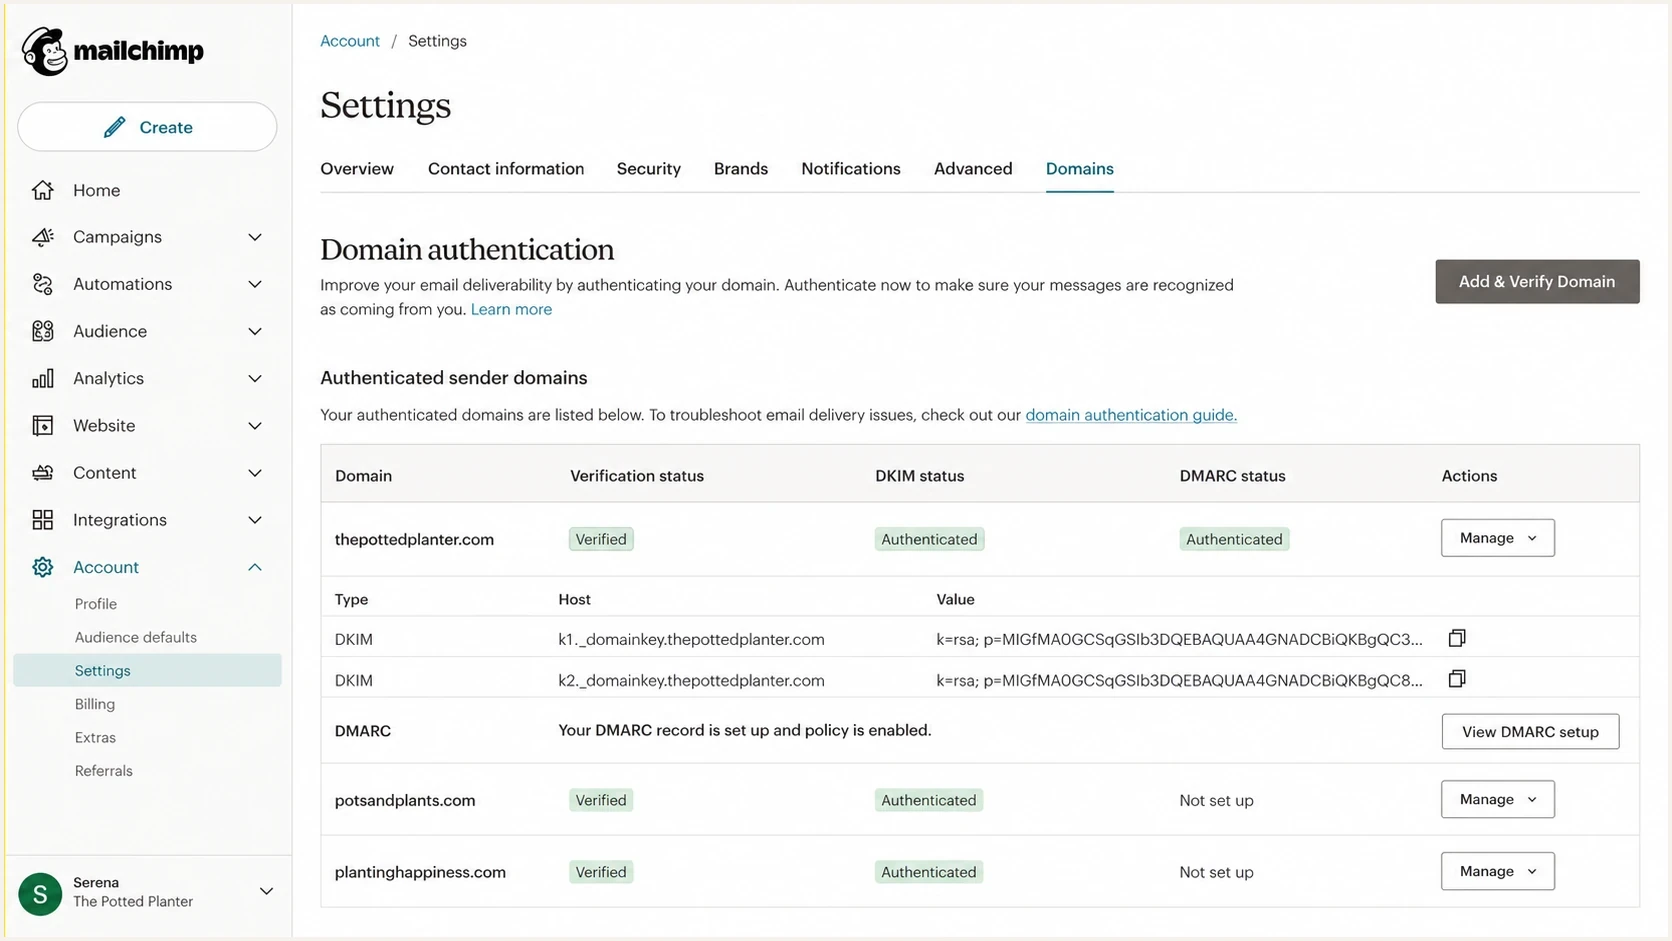Click the Campaigns megaphone icon

[x=43, y=237]
